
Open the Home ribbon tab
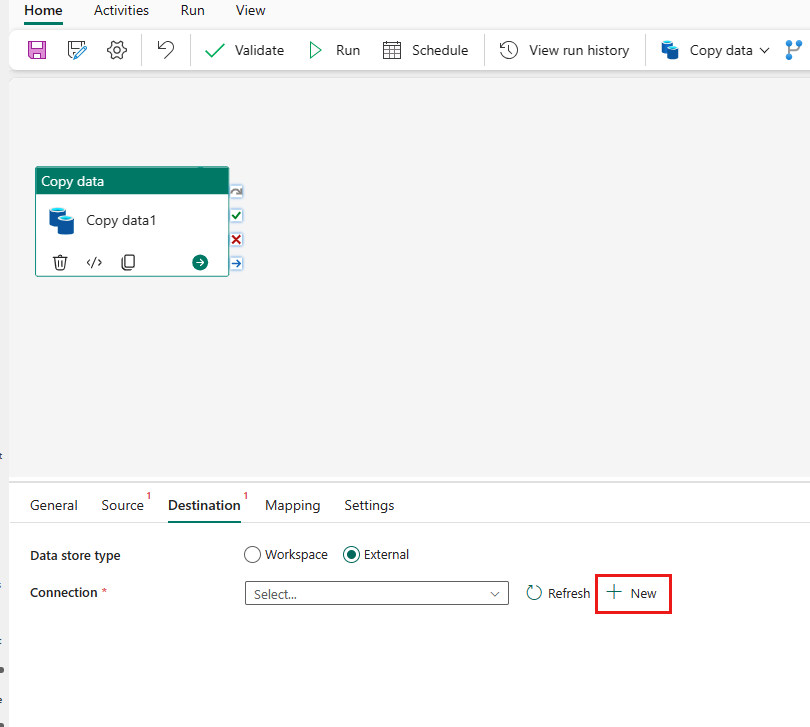(x=43, y=10)
